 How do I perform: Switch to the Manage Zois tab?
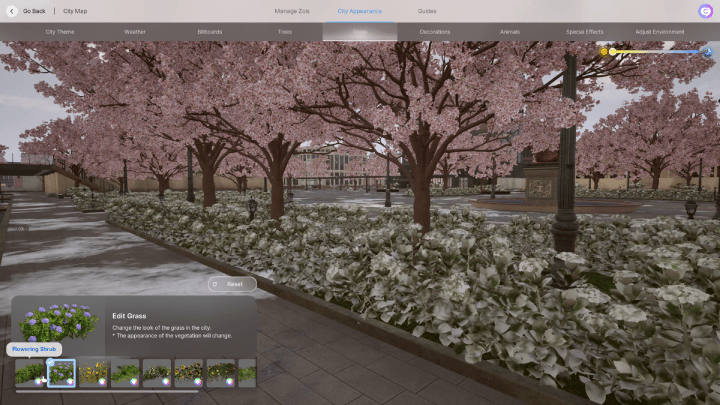pos(294,11)
